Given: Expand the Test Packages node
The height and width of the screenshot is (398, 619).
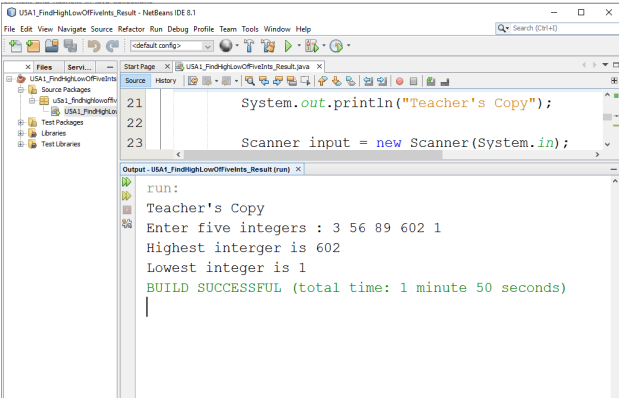Looking at the screenshot, I should pyautogui.click(x=21, y=122).
